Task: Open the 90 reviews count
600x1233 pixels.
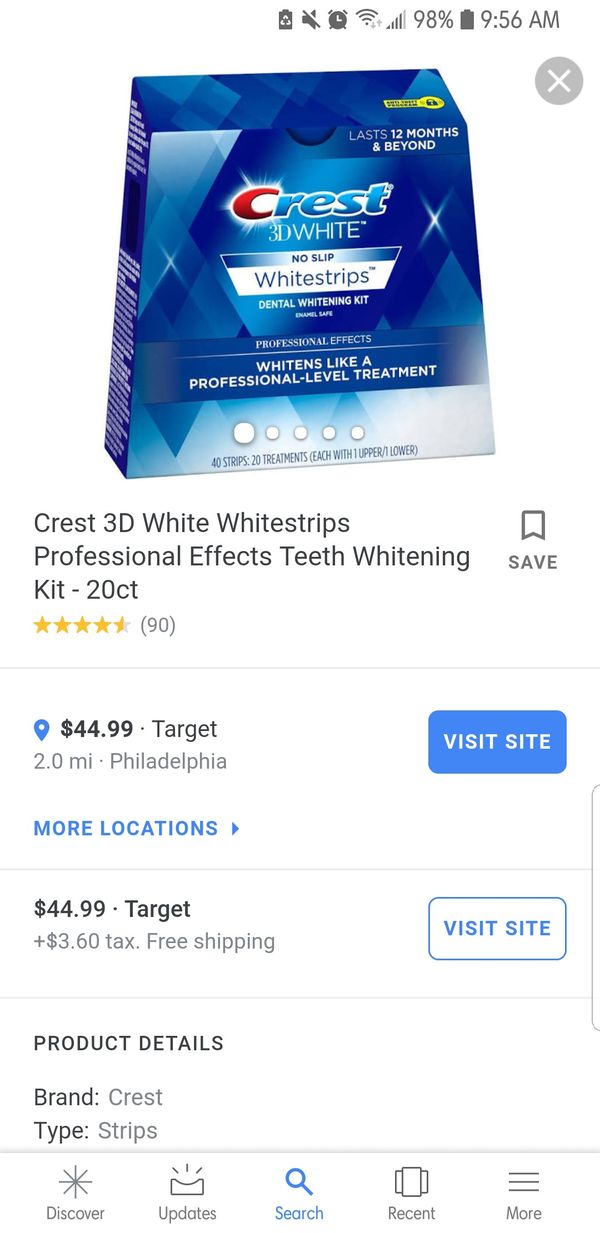Action: pos(158,625)
